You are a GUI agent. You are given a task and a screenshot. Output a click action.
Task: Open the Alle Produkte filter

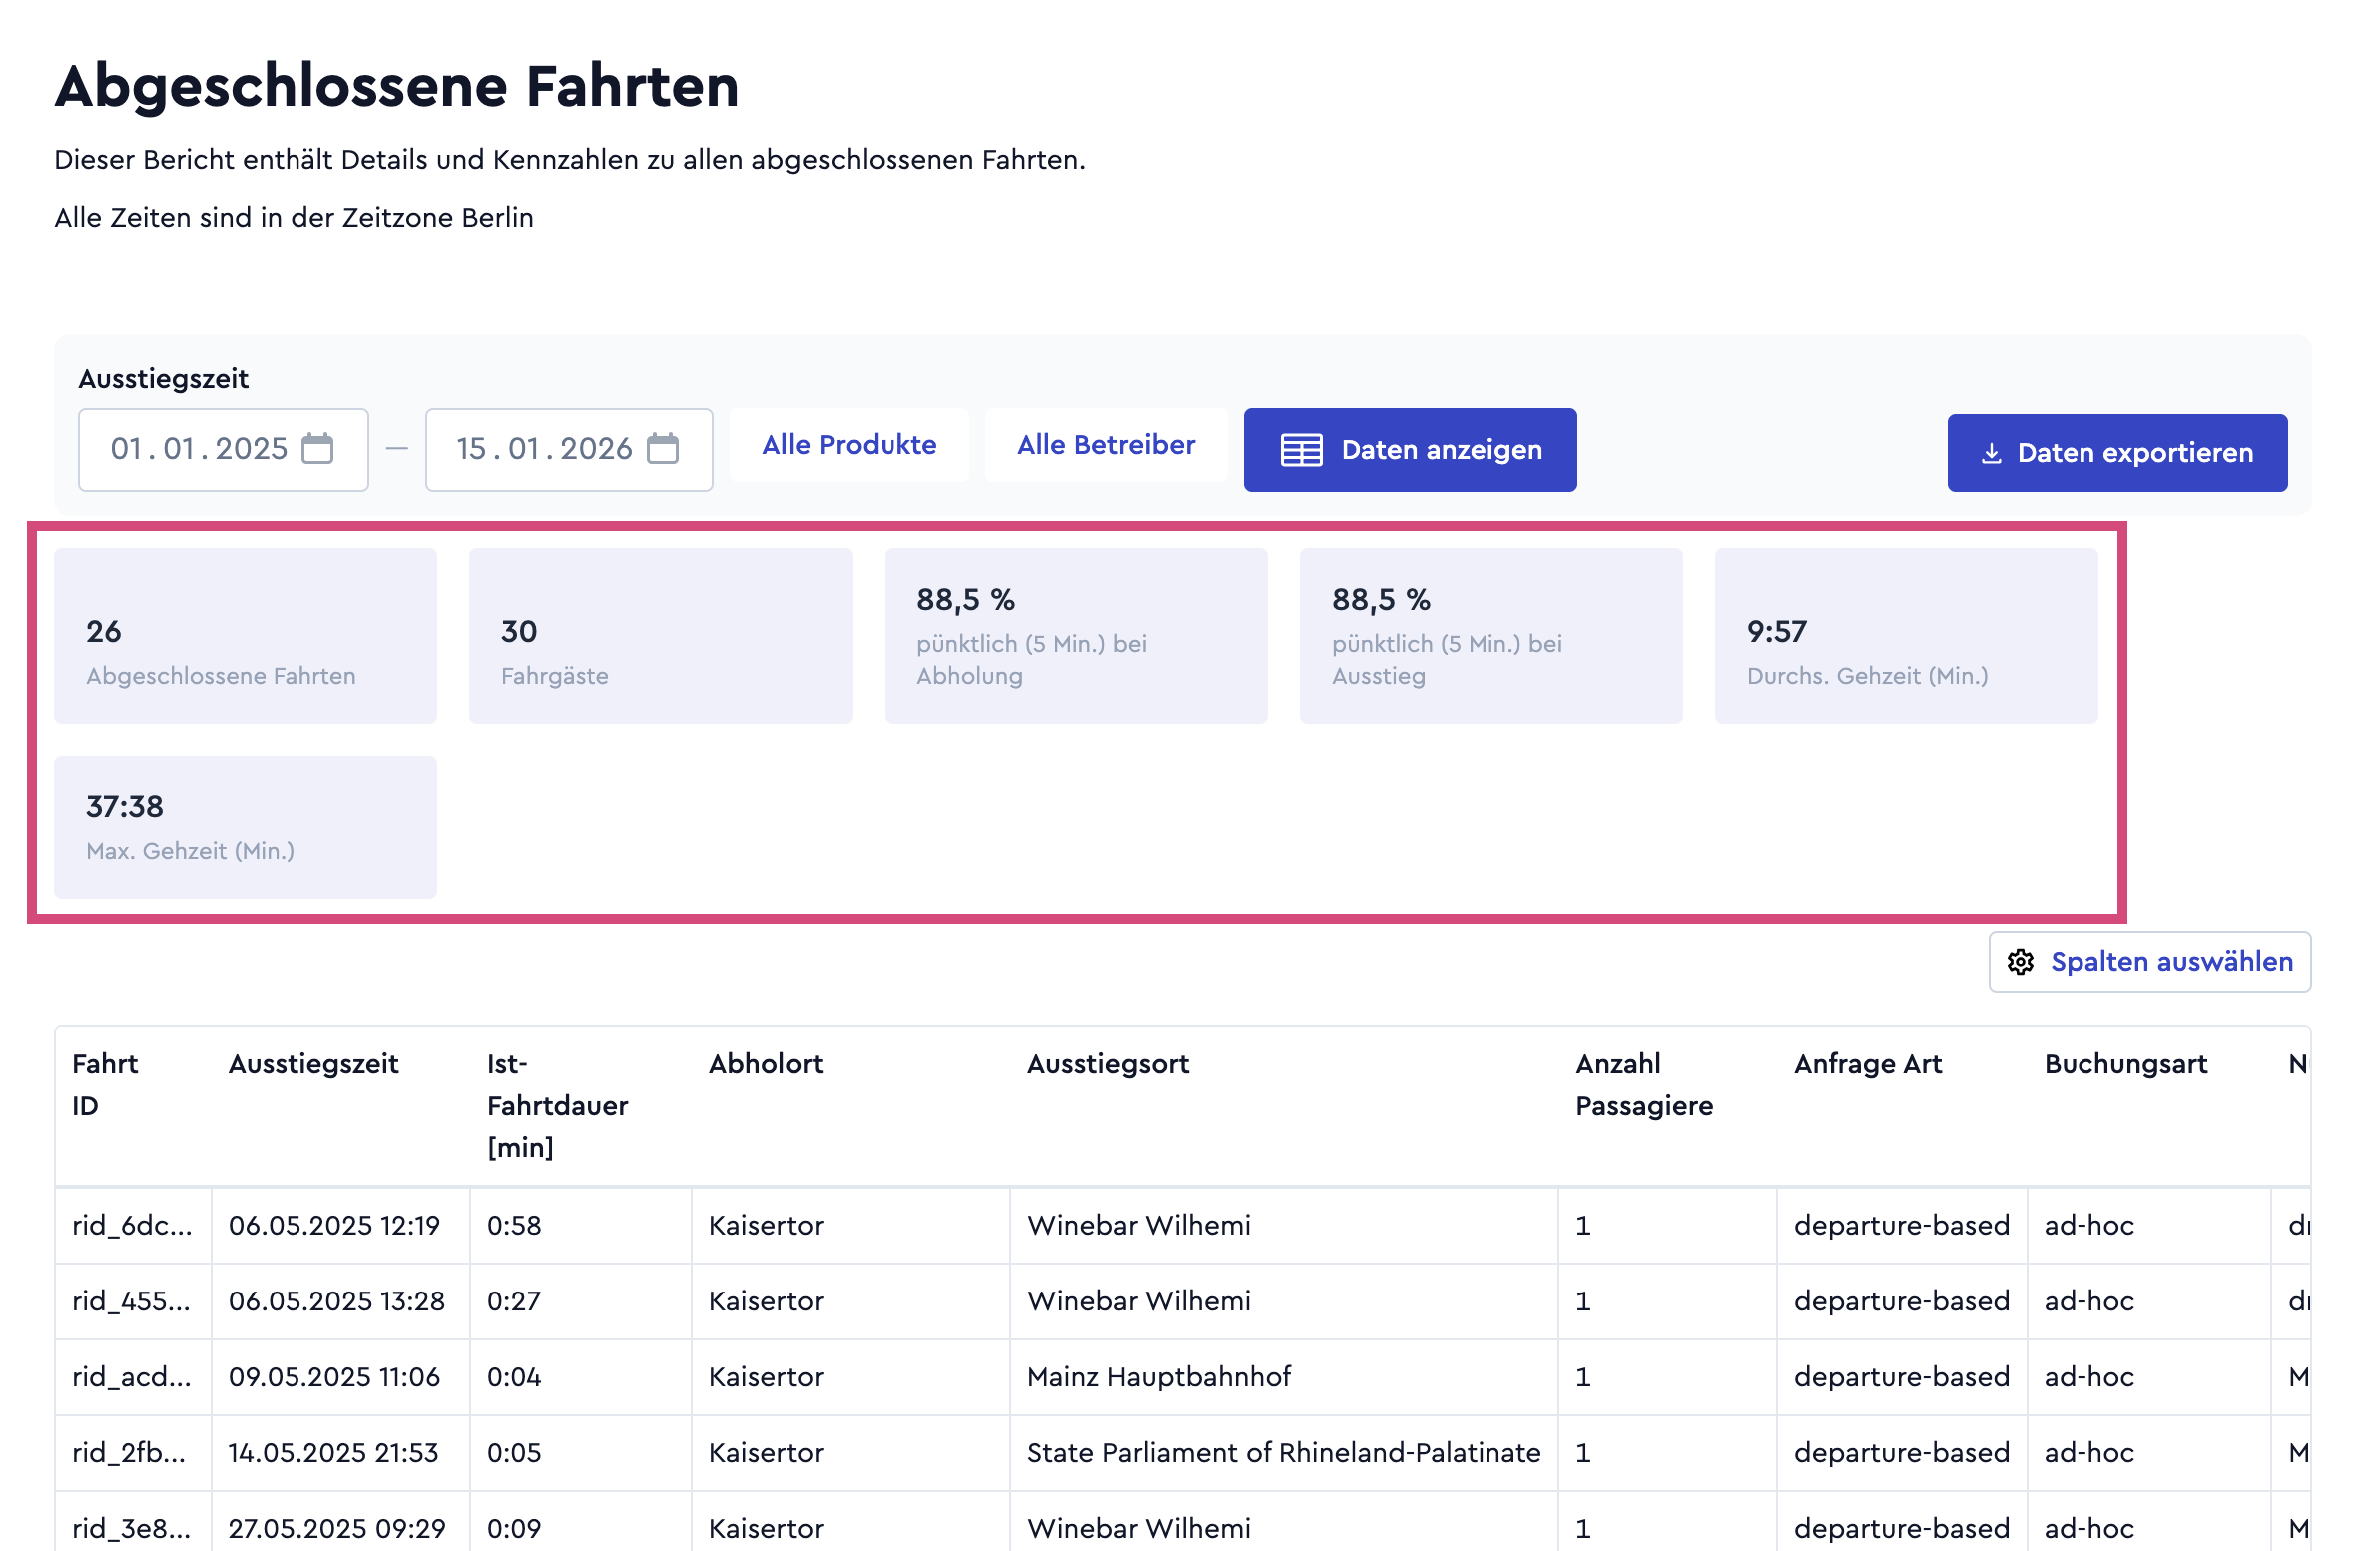849,445
